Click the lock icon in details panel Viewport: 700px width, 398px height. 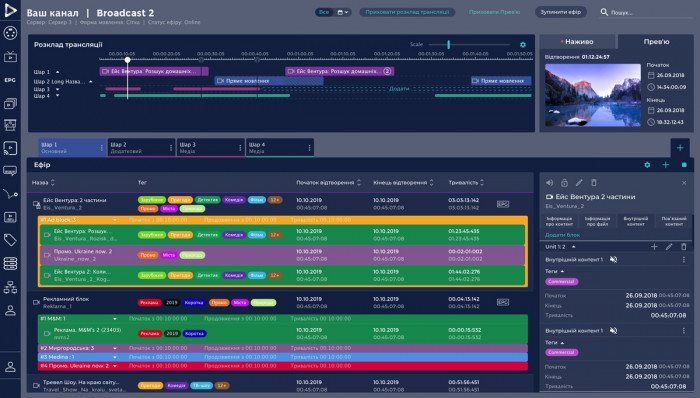(x=564, y=182)
